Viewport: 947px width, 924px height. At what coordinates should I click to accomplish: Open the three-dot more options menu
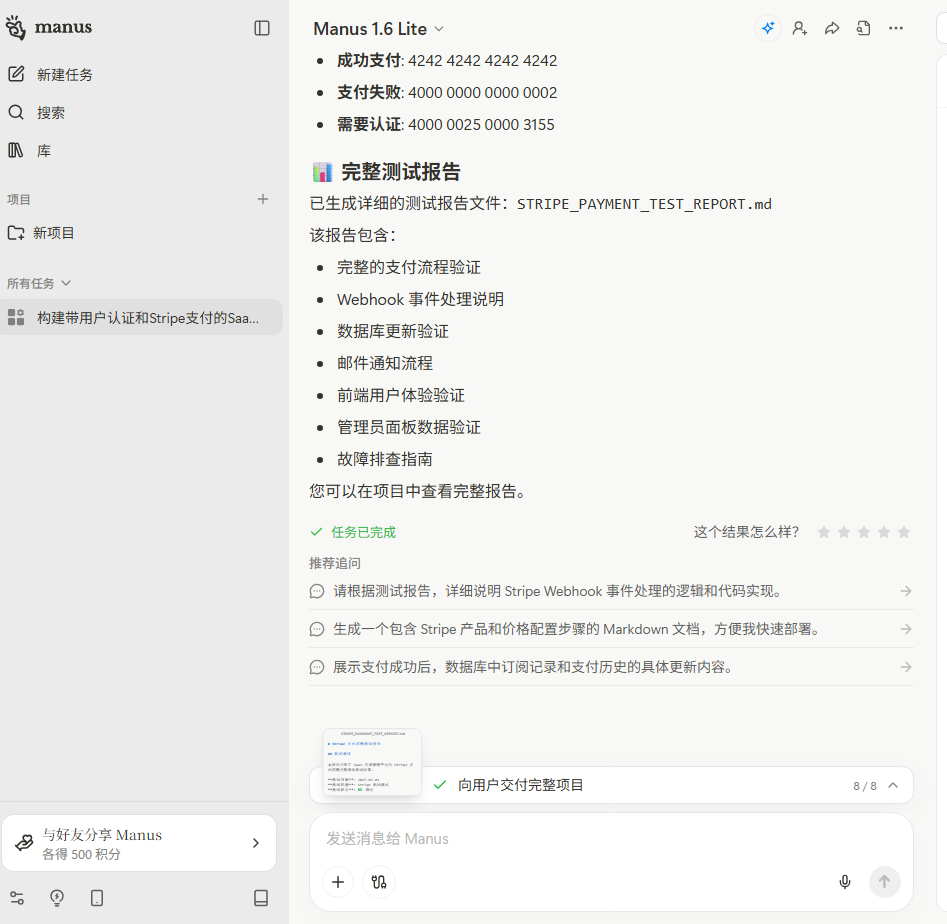coord(896,29)
